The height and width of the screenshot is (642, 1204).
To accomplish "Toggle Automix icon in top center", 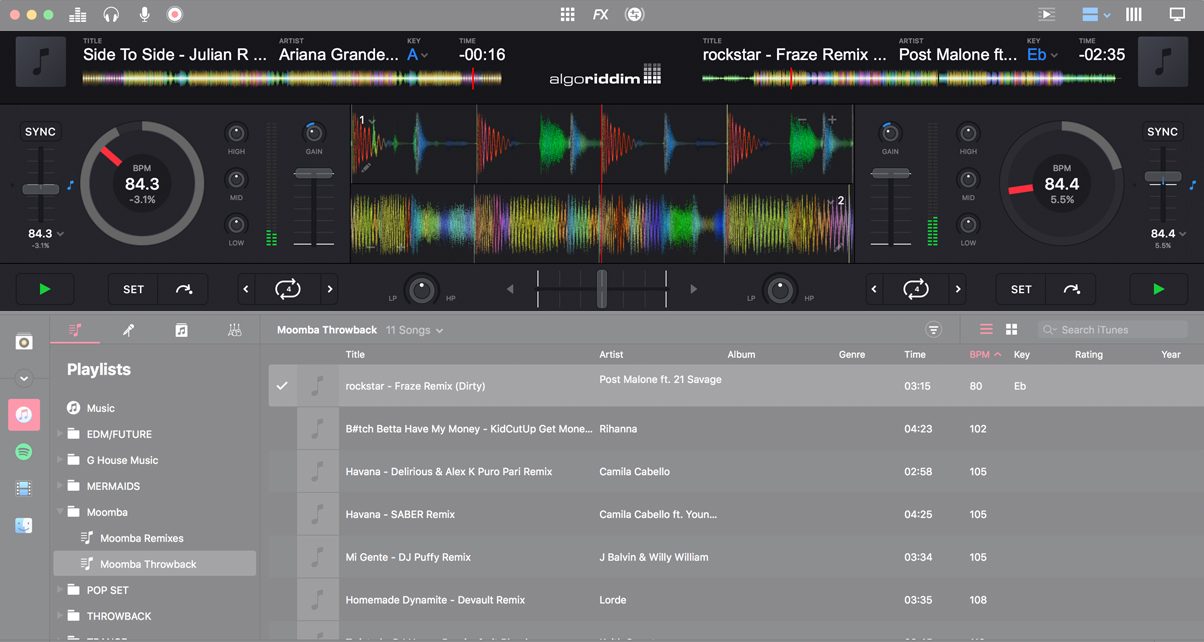I will pos(634,14).
